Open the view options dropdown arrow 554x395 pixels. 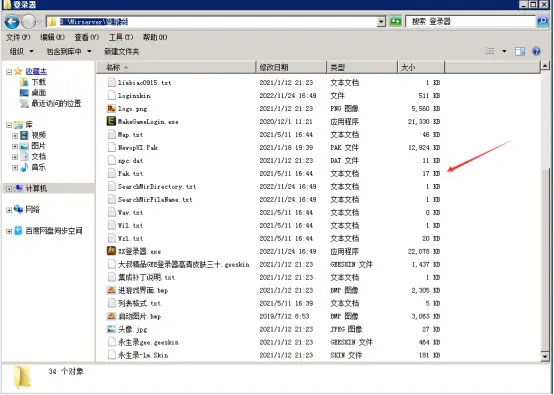(x=504, y=52)
